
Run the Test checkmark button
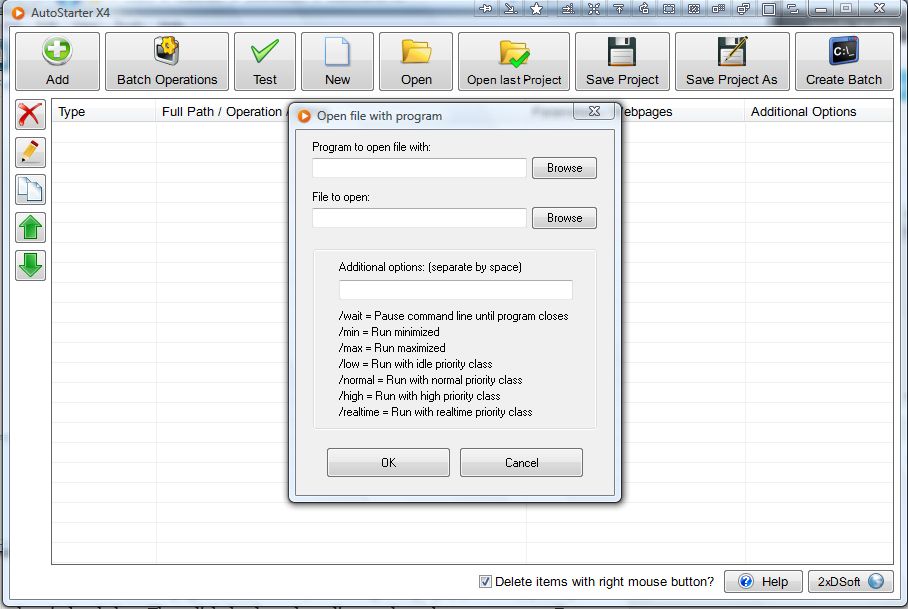click(x=265, y=61)
